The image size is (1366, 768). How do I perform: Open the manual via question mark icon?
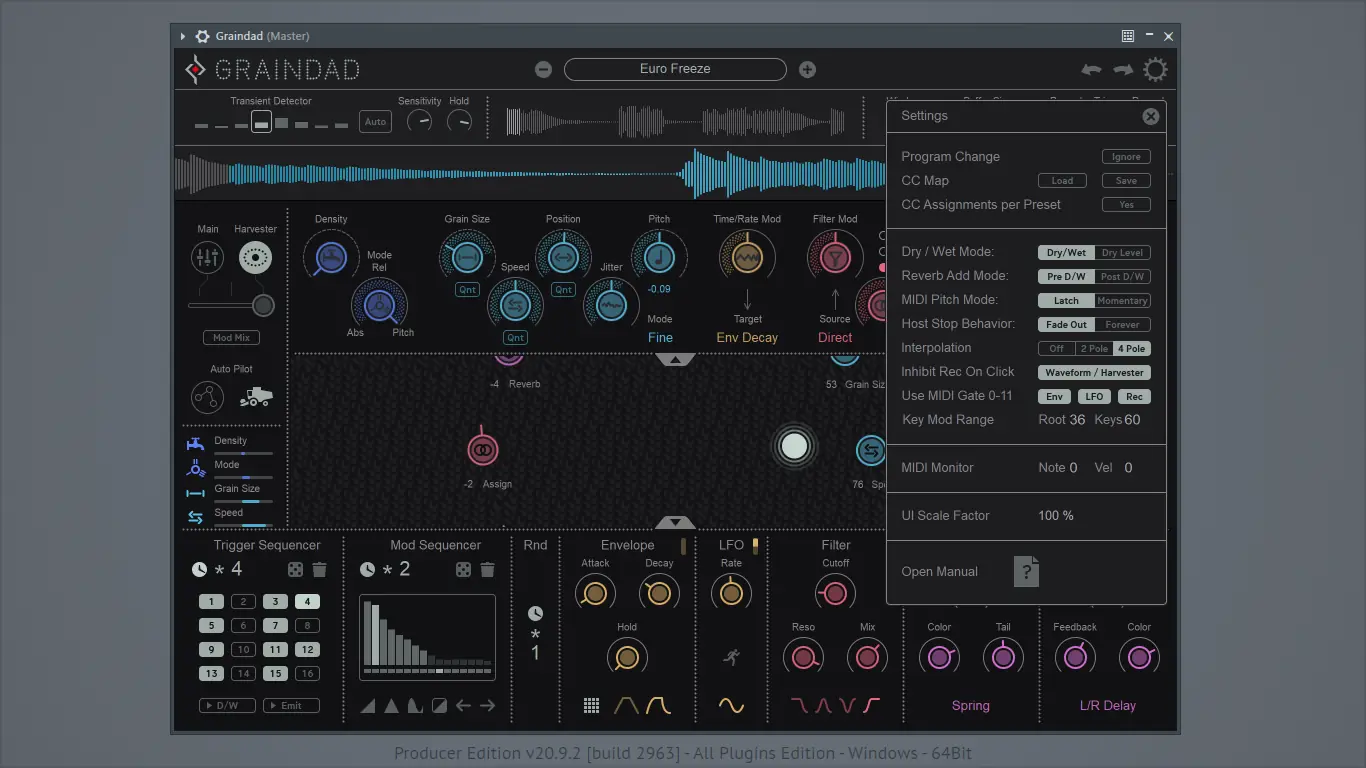[1026, 571]
